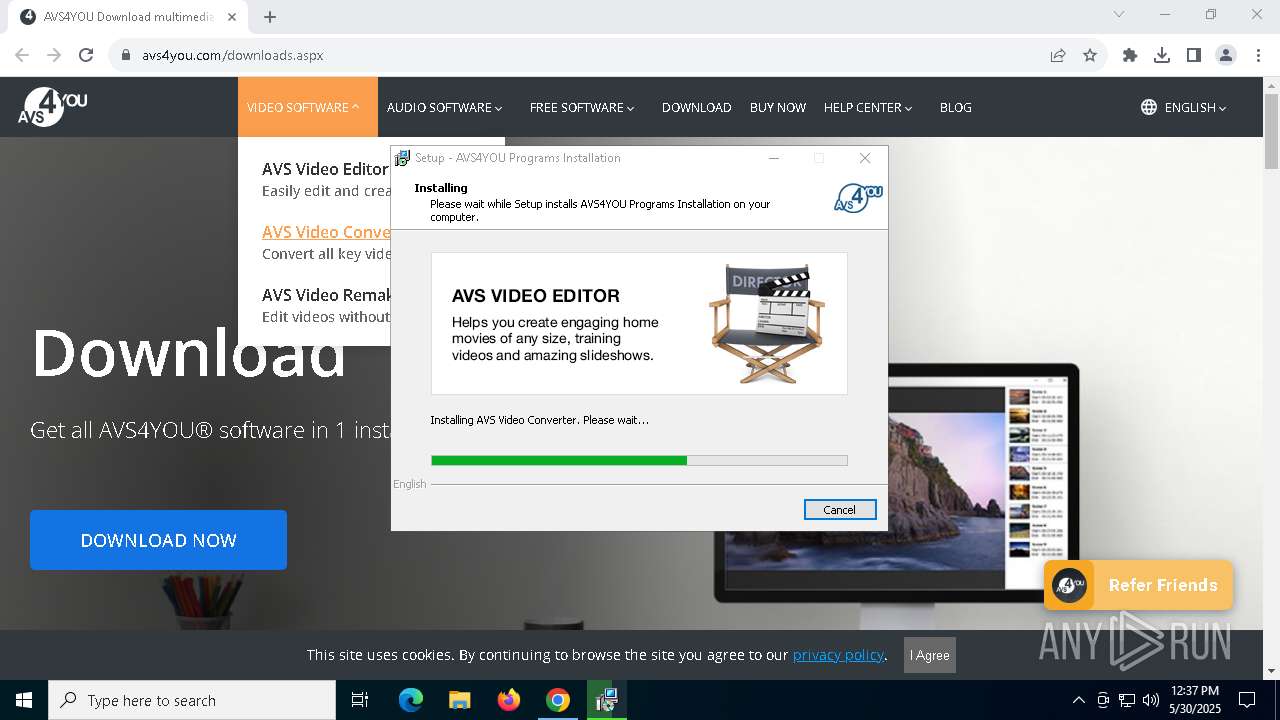Screen dimensions: 1280x720
Task: Click the I Agree cookie button
Action: [x=930, y=655]
